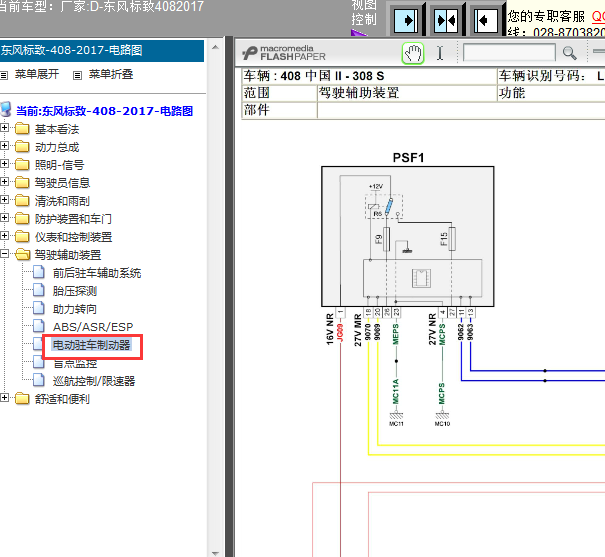The width and height of the screenshot is (605, 557).
Task: Click the Macromedia FlashPaper logo
Action: 284,53
